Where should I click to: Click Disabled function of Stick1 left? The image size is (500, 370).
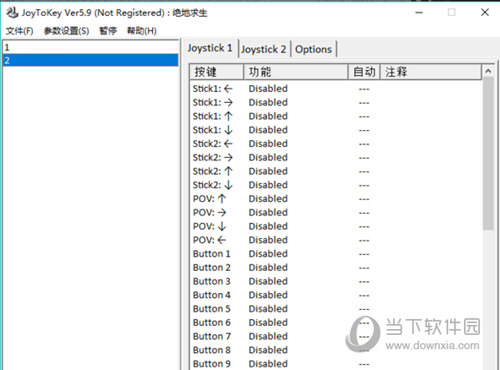tap(268, 89)
